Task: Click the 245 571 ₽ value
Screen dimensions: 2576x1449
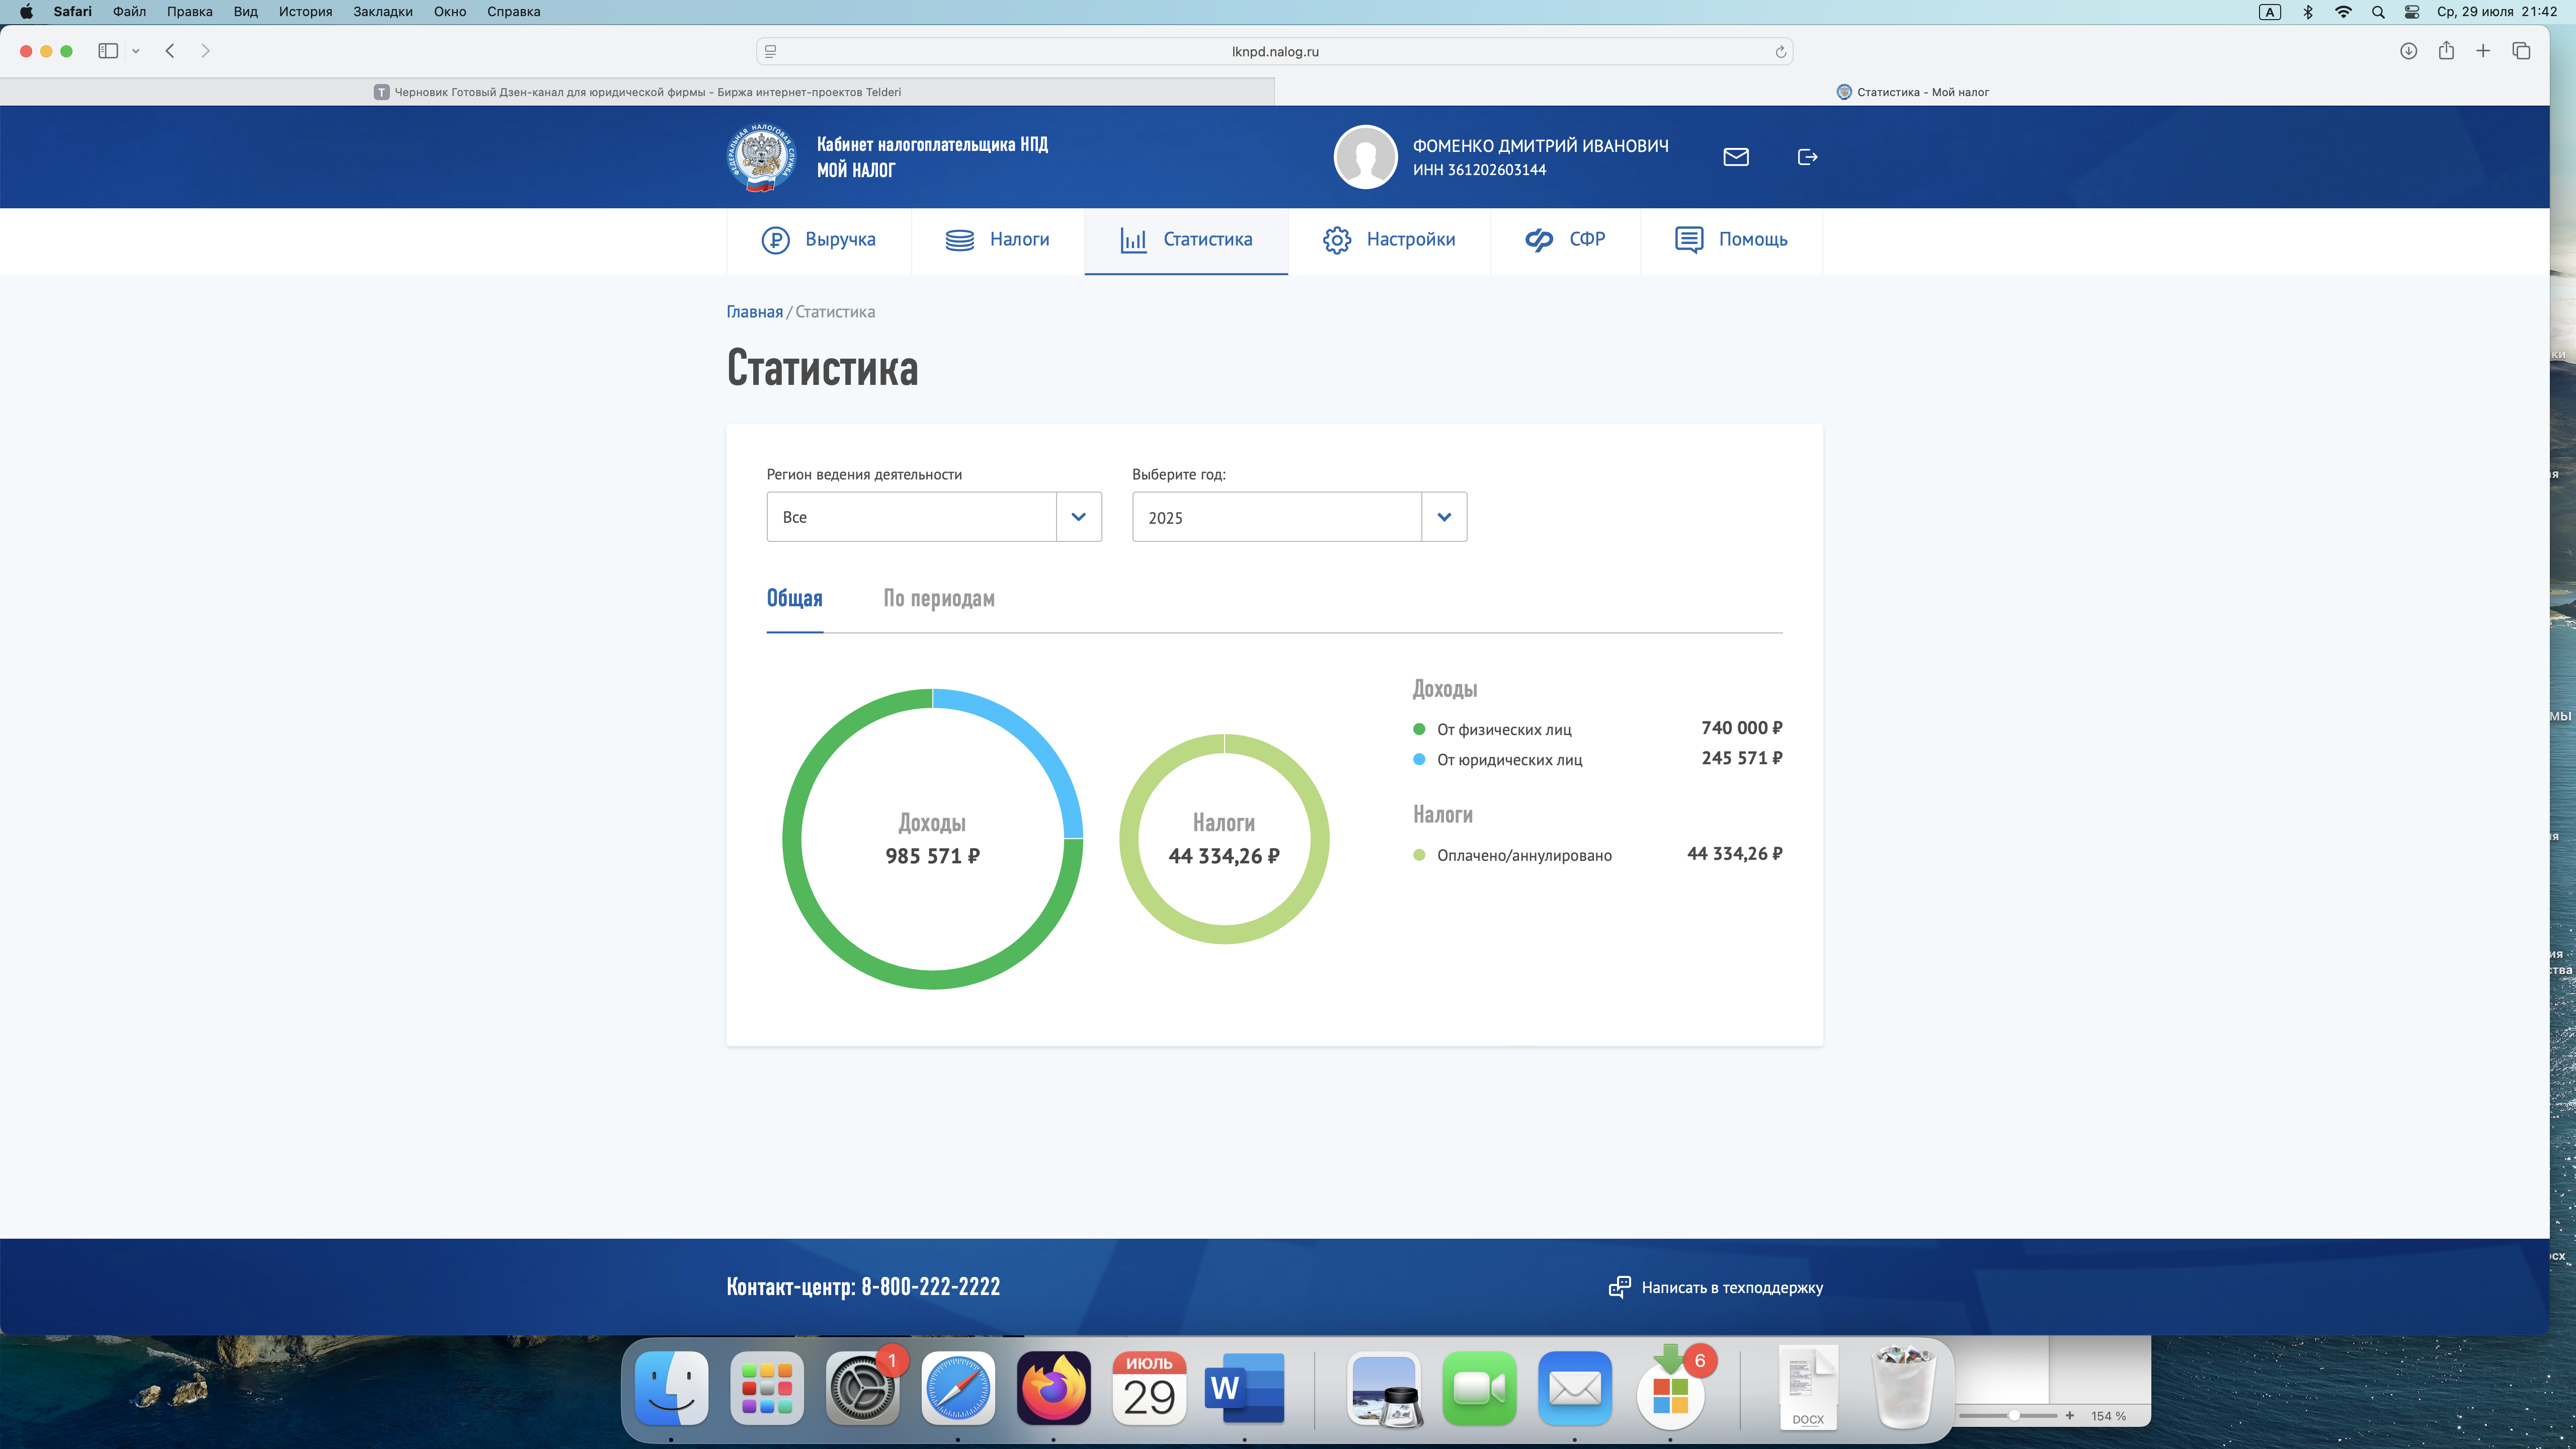Action: point(1741,758)
